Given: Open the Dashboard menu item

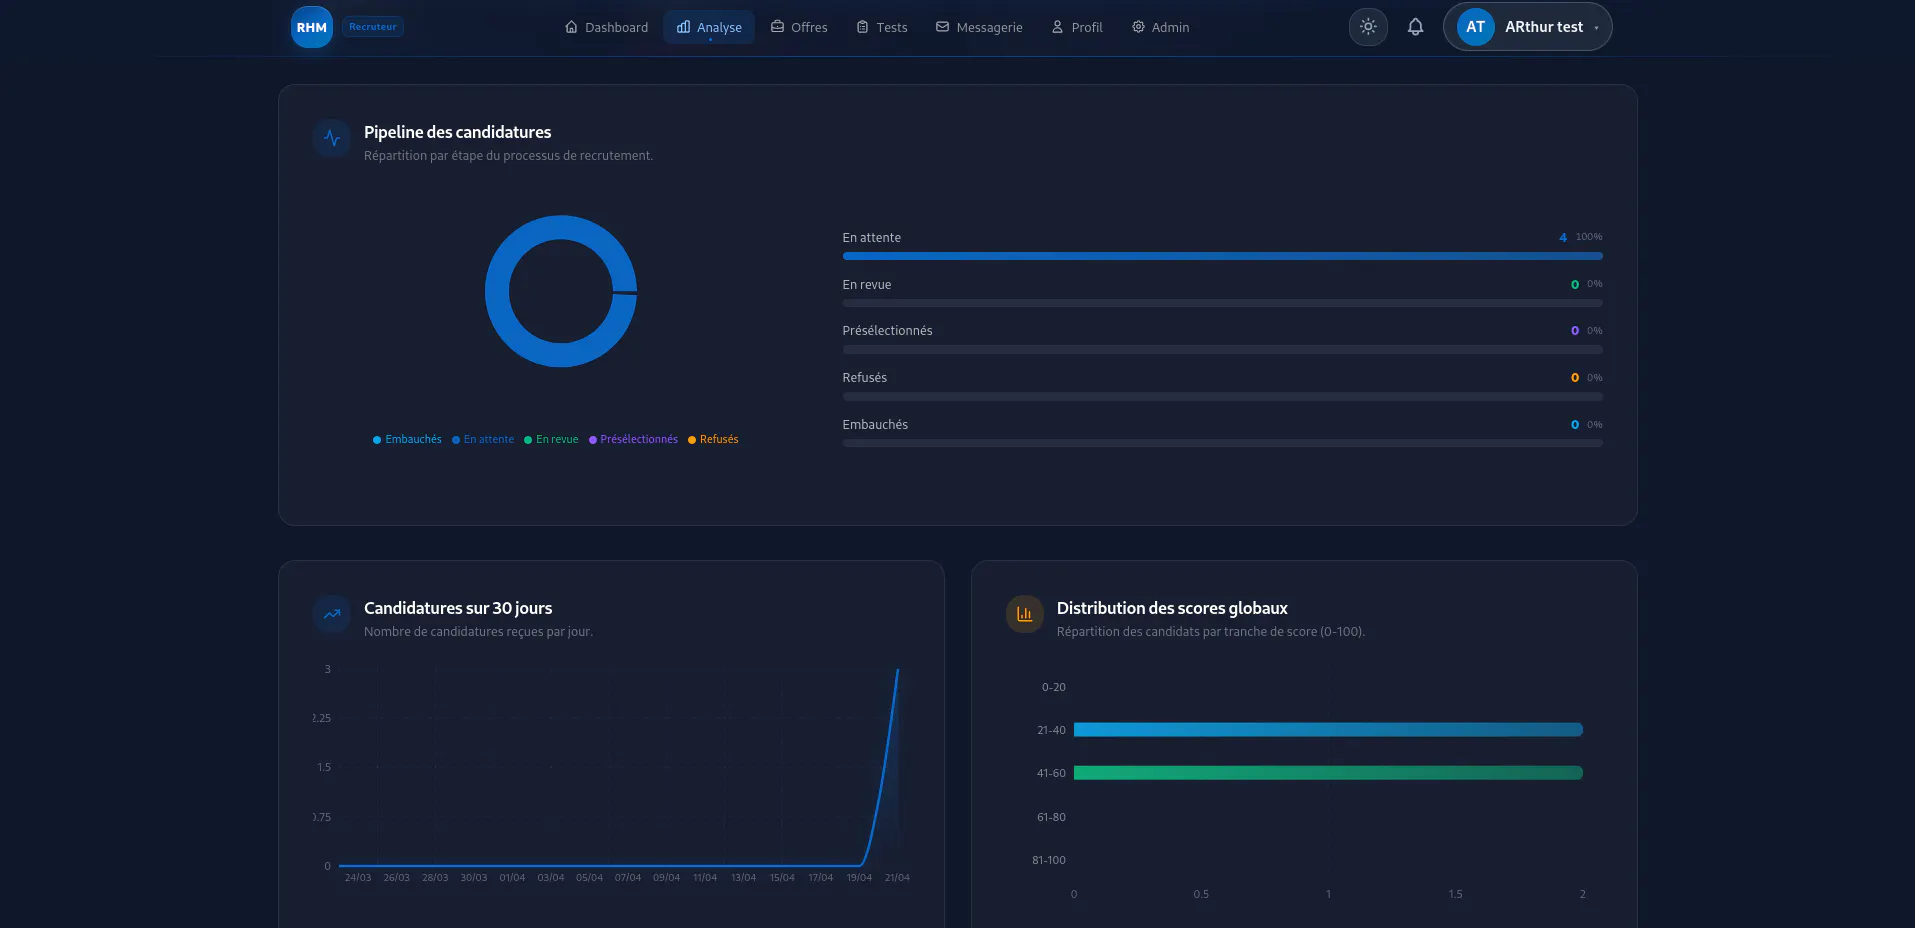Looking at the screenshot, I should [x=607, y=27].
